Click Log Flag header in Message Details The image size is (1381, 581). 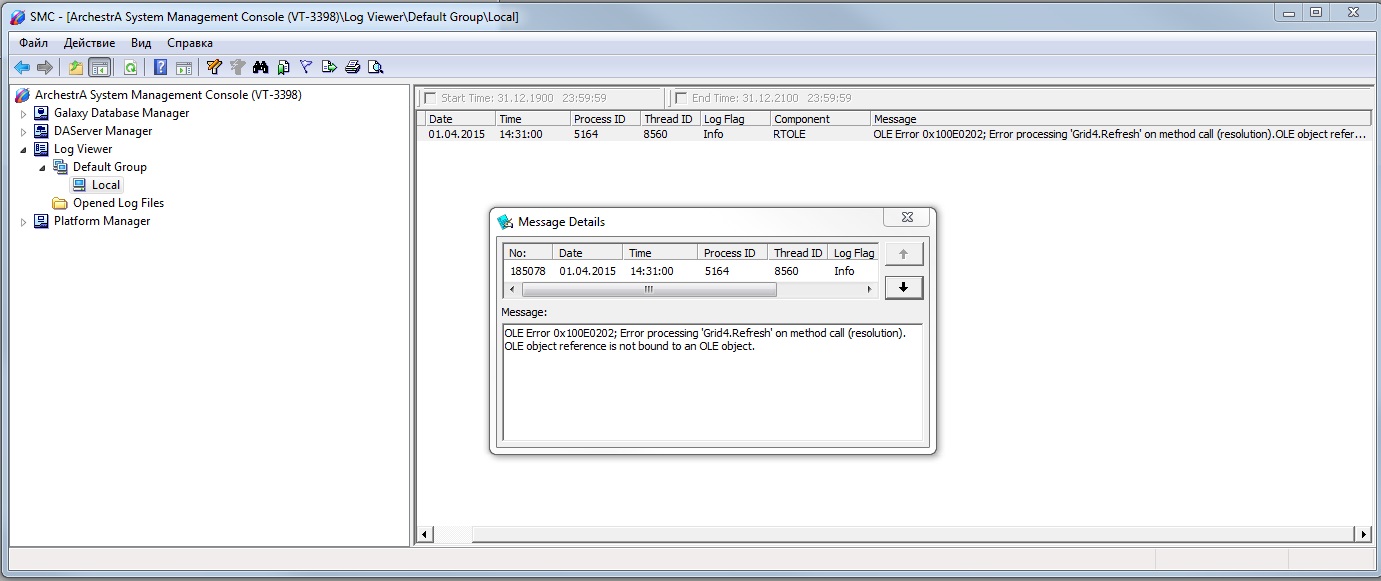tap(853, 253)
